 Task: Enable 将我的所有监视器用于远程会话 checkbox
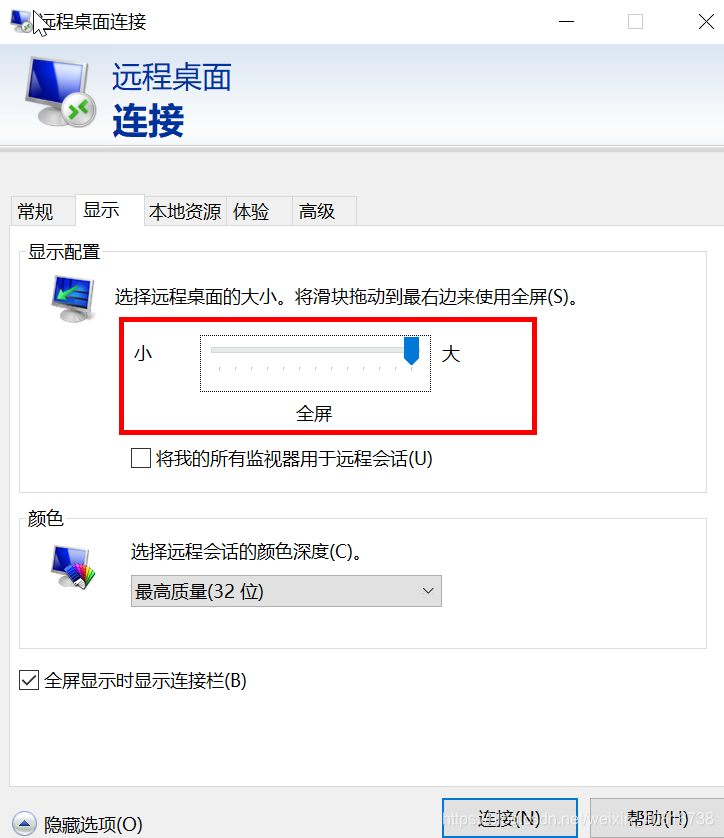pos(141,459)
